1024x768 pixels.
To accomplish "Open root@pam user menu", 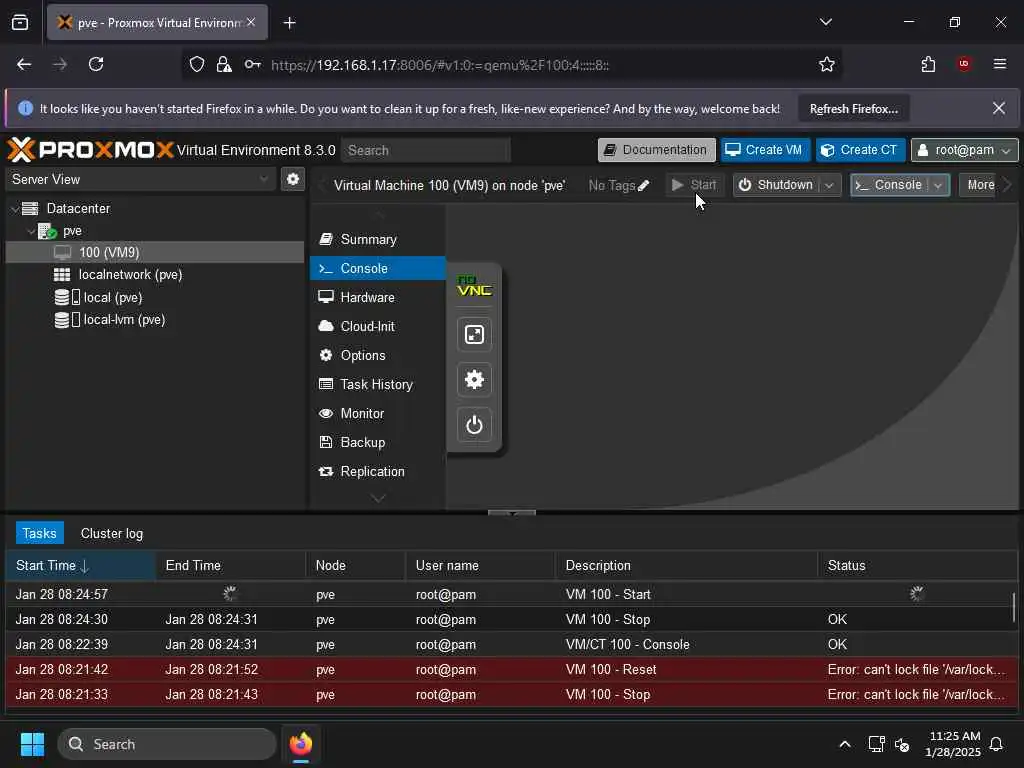I will pos(964,150).
